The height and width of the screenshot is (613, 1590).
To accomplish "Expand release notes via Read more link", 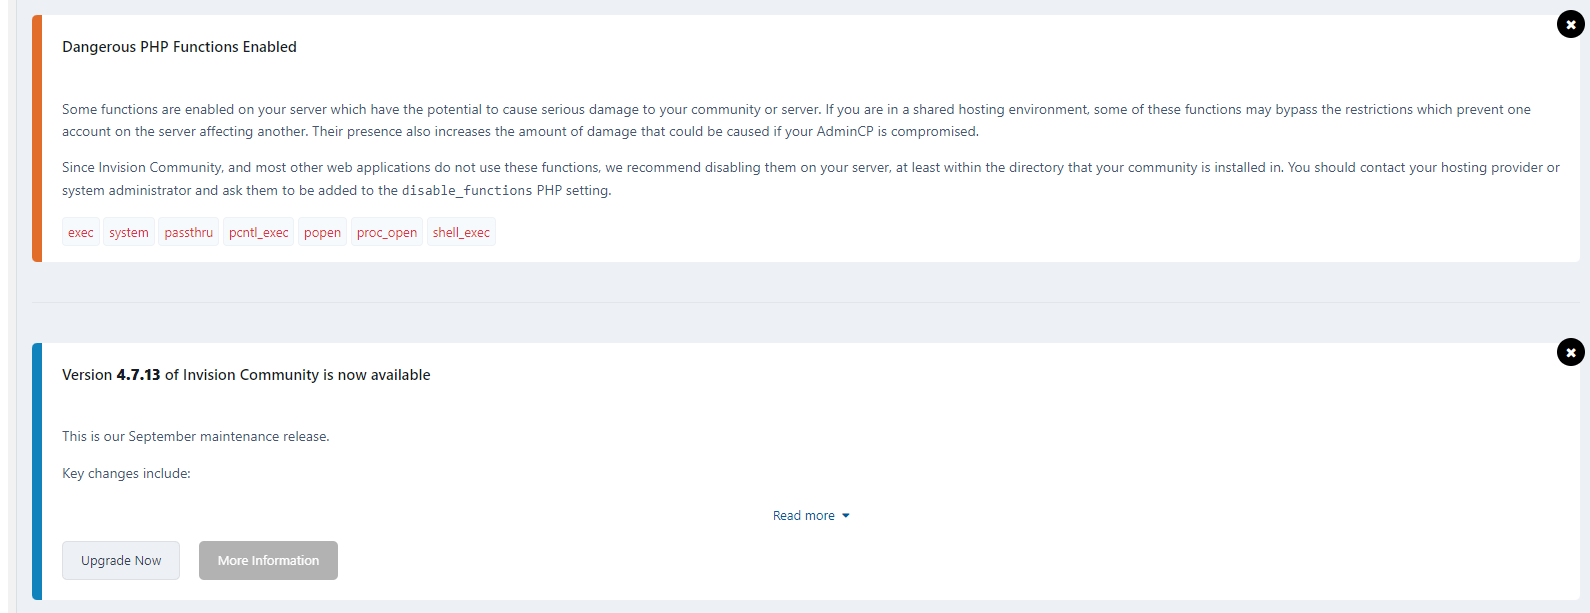I will (x=803, y=516).
